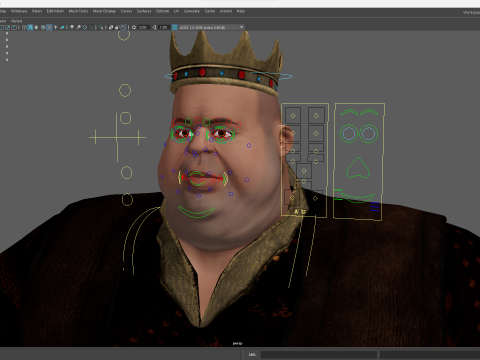
Task: Toggle use default material icon
Action: tap(36, 27)
